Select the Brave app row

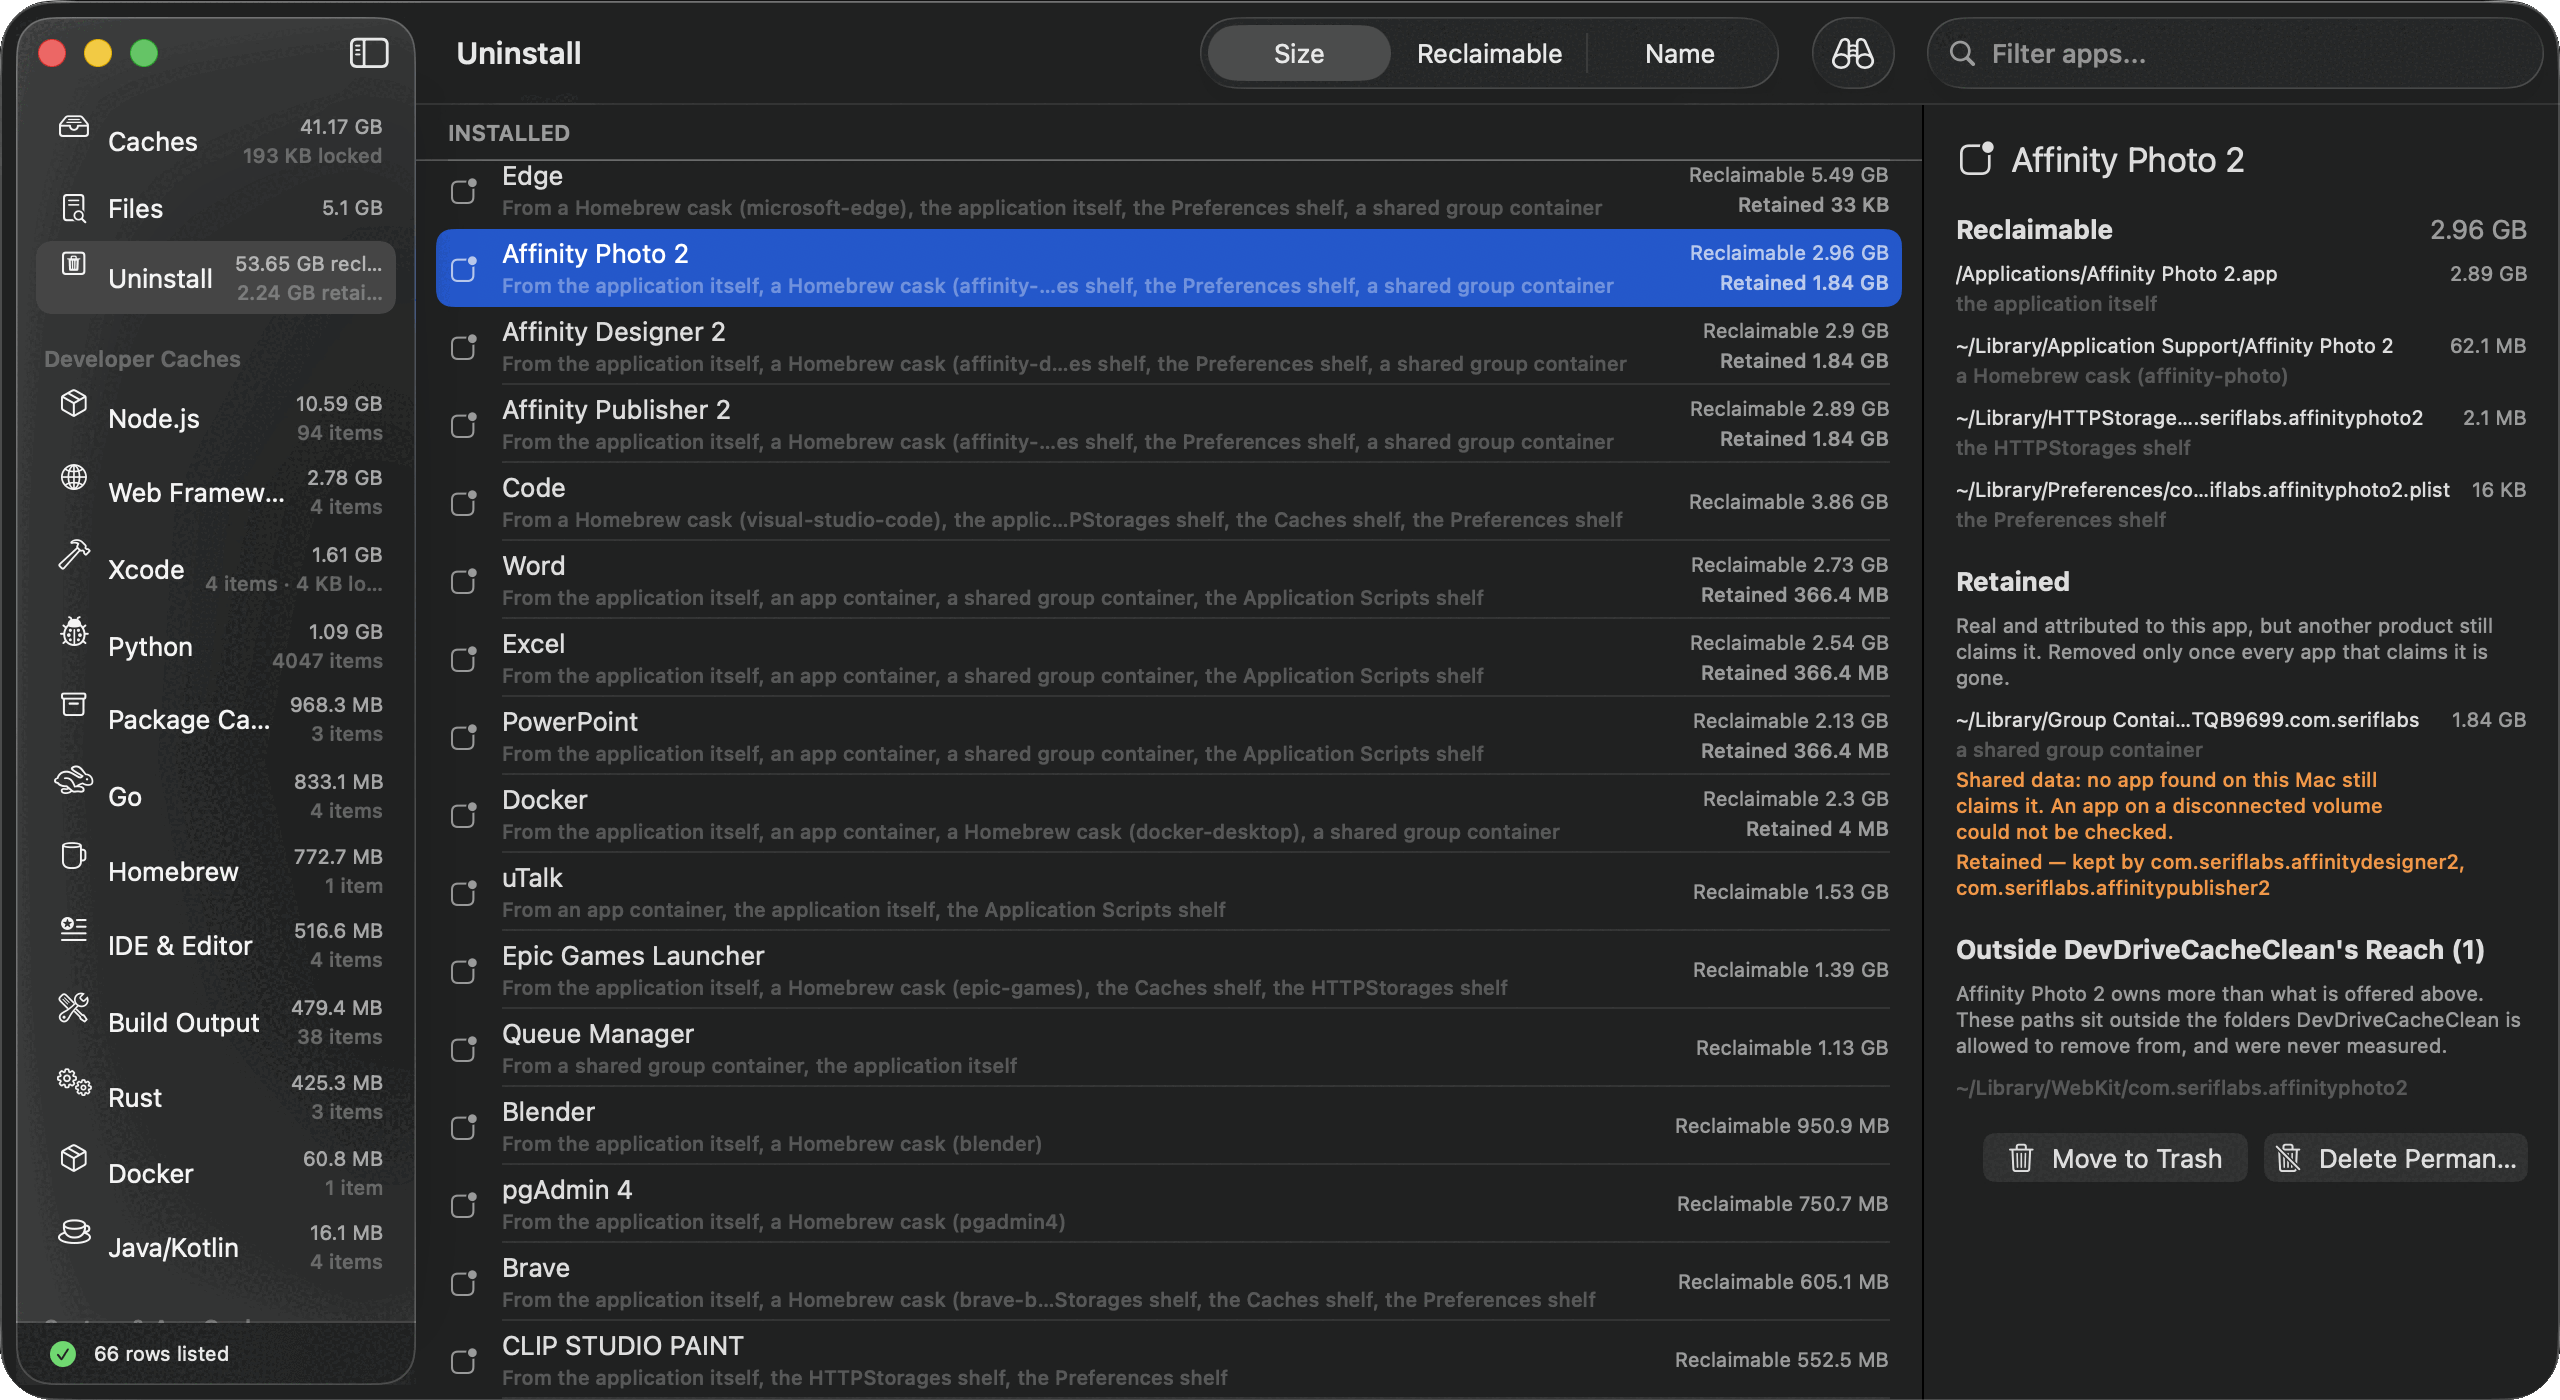click(1169, 1282)
